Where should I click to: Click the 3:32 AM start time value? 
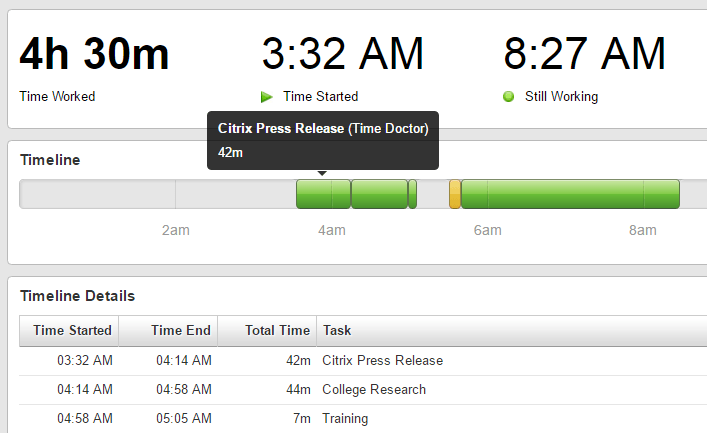coord(342,54)
